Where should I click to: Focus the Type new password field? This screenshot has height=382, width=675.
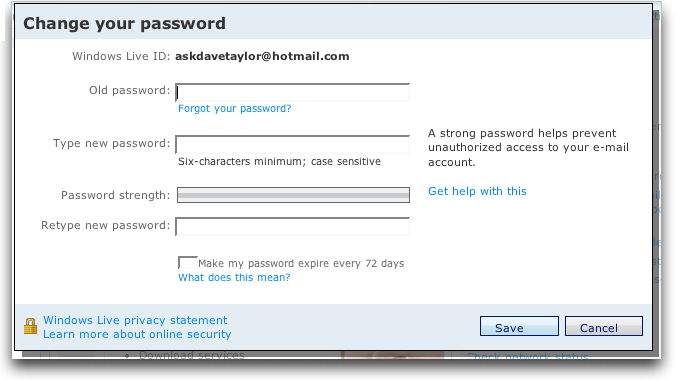(x=293, y=145)
